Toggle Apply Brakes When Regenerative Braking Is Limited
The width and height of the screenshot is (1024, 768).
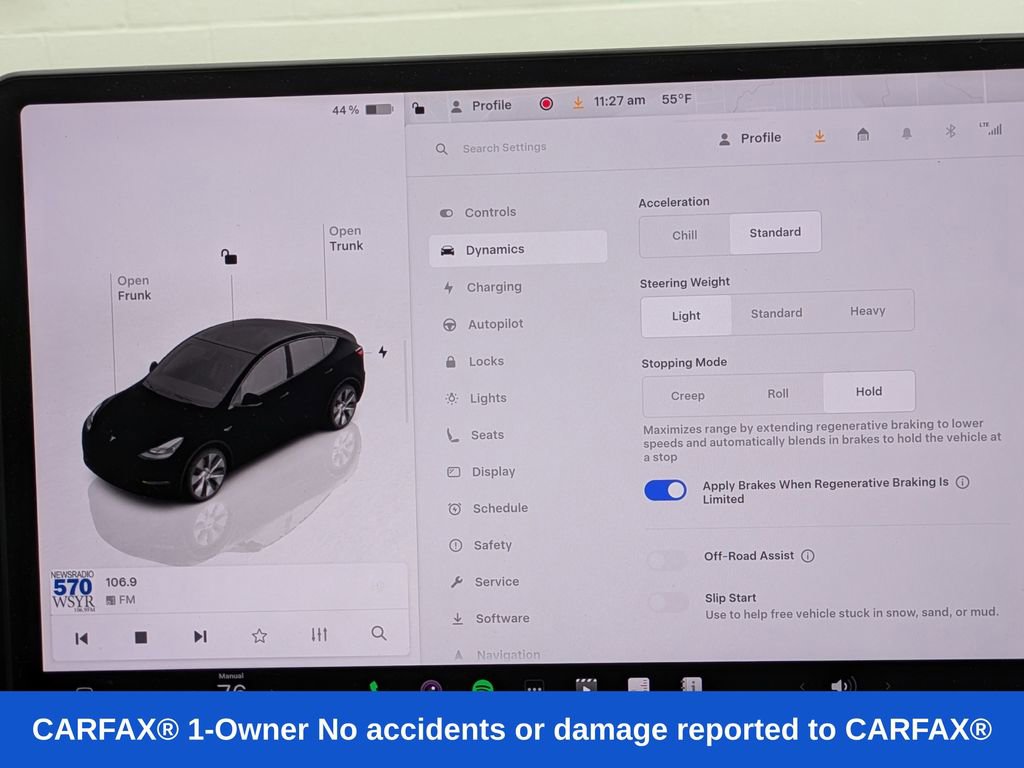[x=665, y=490]
